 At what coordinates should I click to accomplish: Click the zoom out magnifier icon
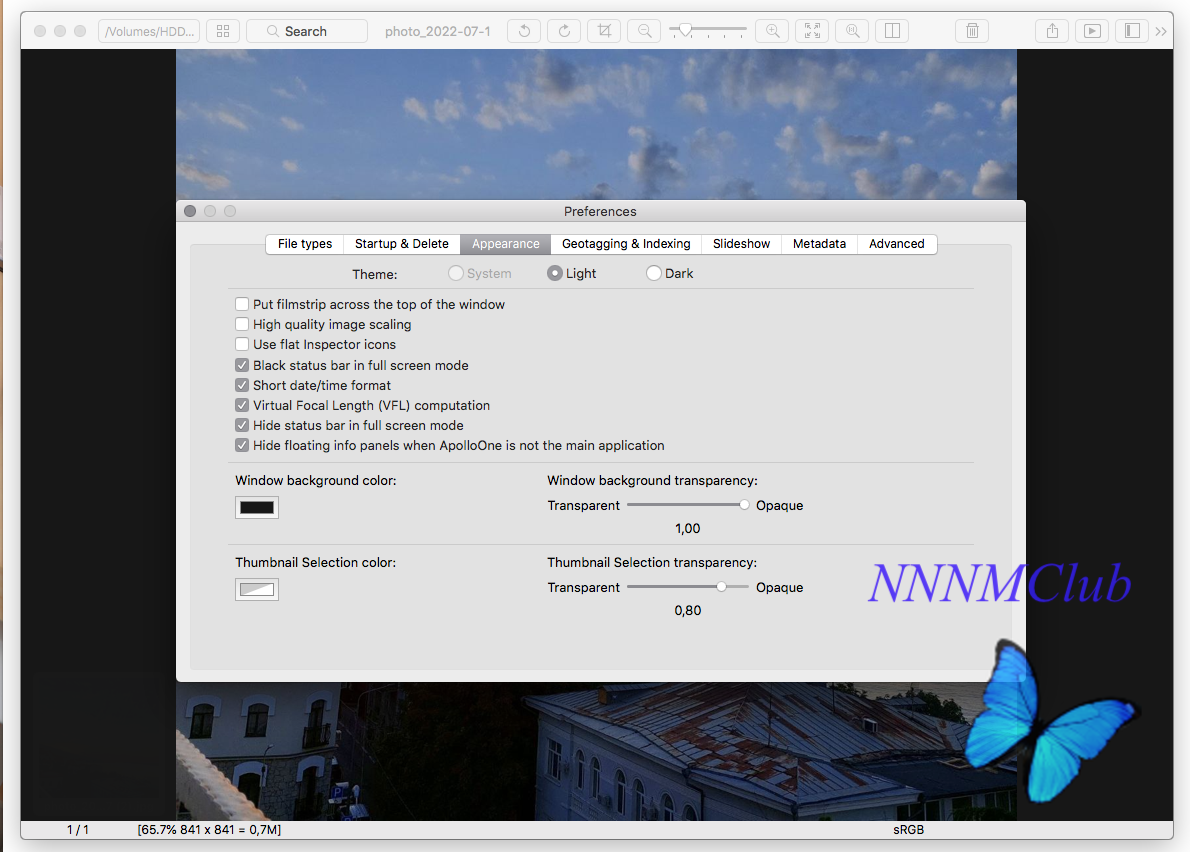click(644, 31)
